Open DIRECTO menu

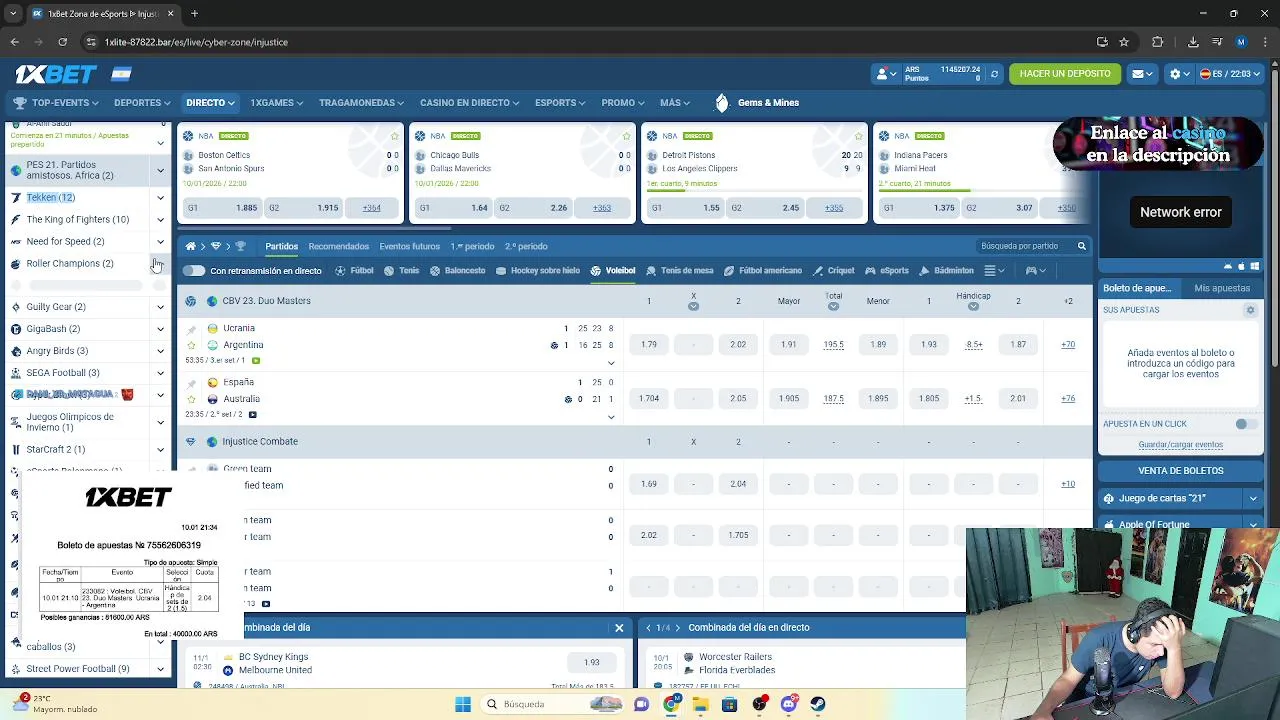(x=210, y=102)
